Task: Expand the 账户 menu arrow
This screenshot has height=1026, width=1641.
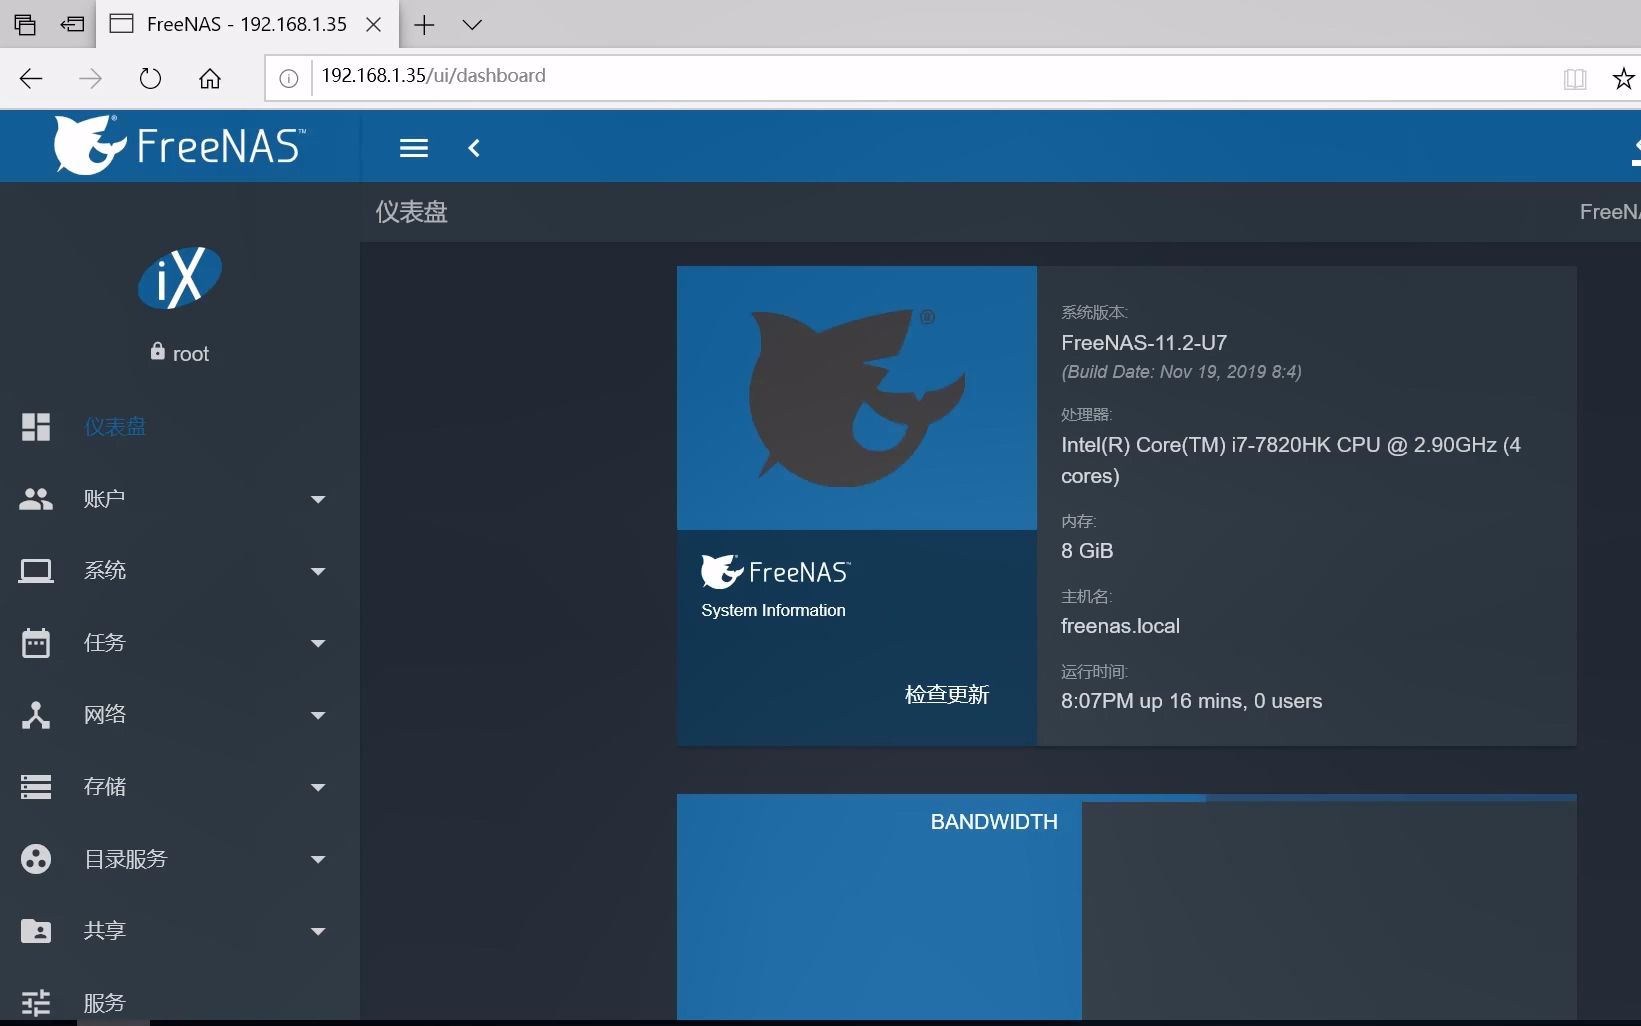Action: [x=318, y=499]
